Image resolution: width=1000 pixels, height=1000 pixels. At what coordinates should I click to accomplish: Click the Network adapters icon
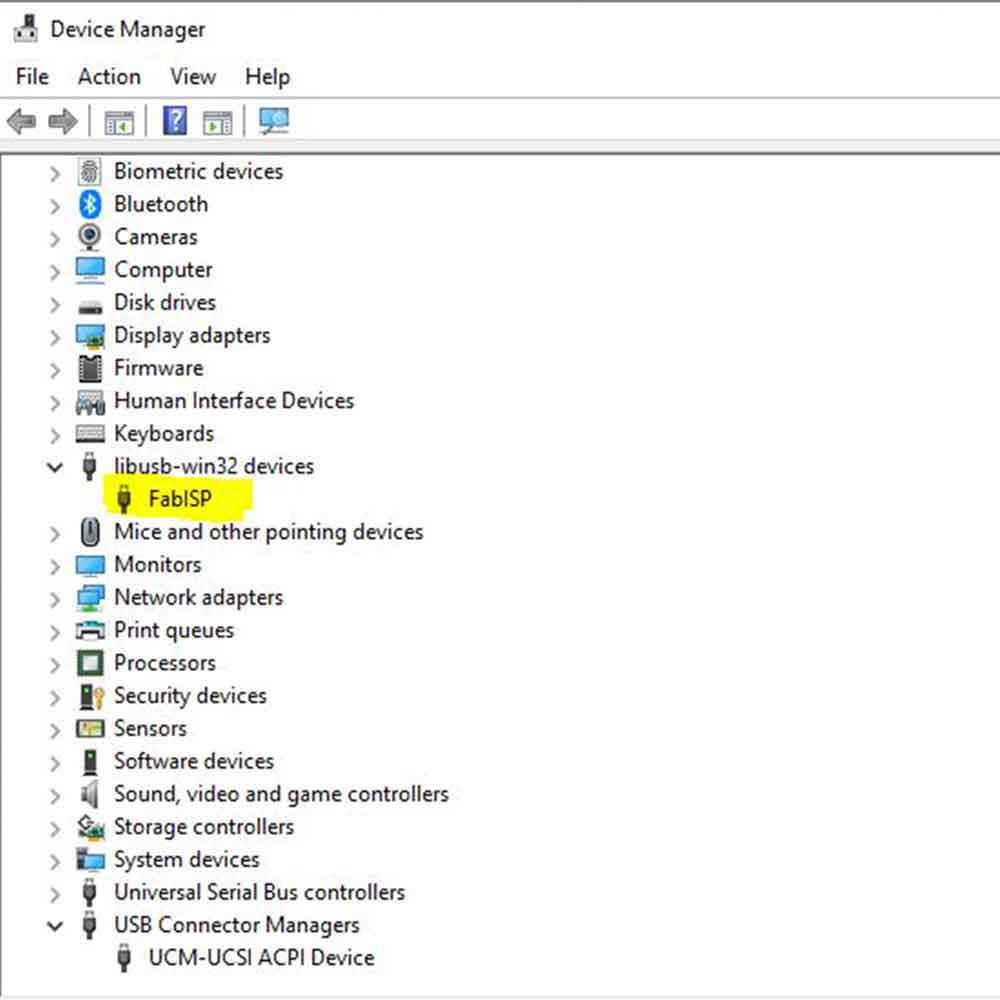pos(90,598)
